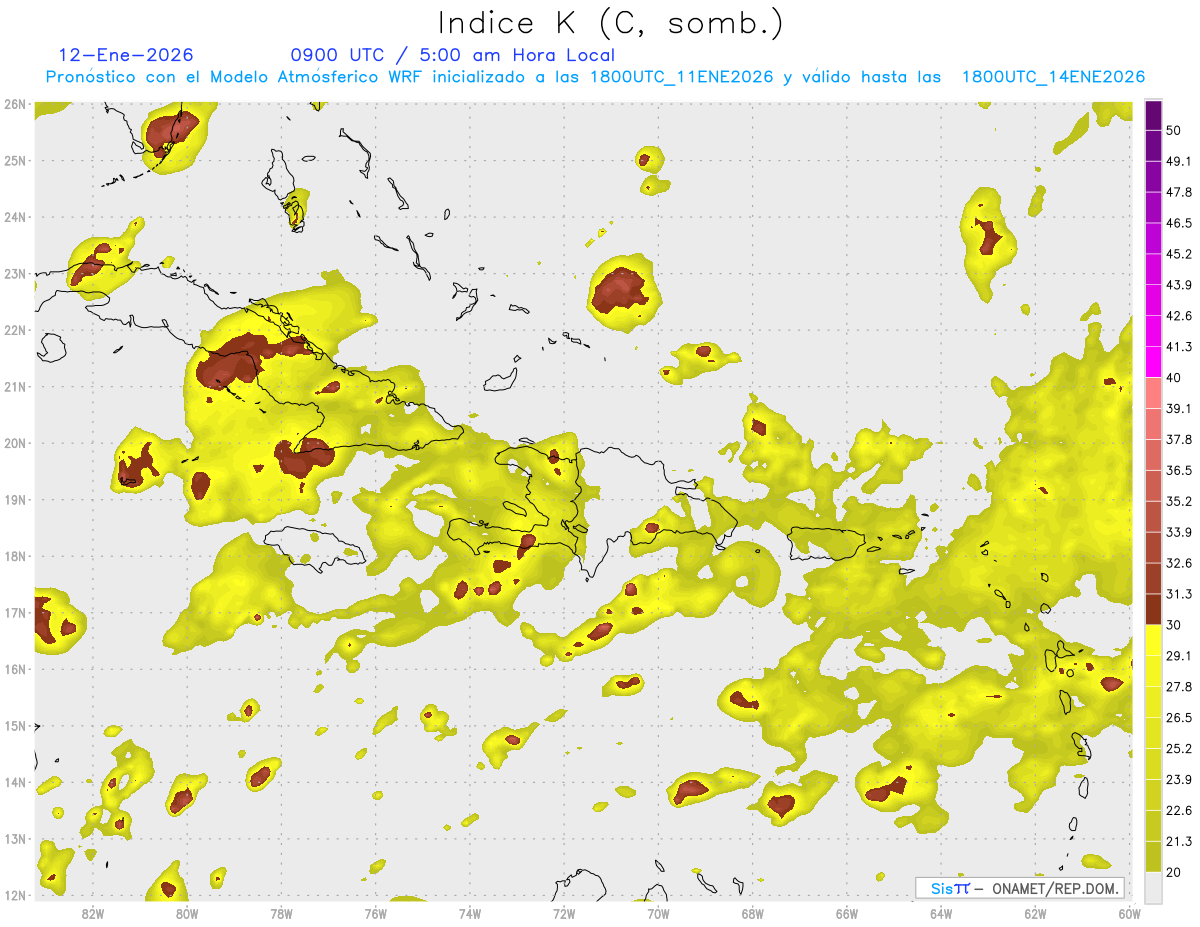Viewport: 1200px width, 927px height.
Task: Pick the bright yellow colorbar segment between 29.1 and 30
Action: (1153, 641)
